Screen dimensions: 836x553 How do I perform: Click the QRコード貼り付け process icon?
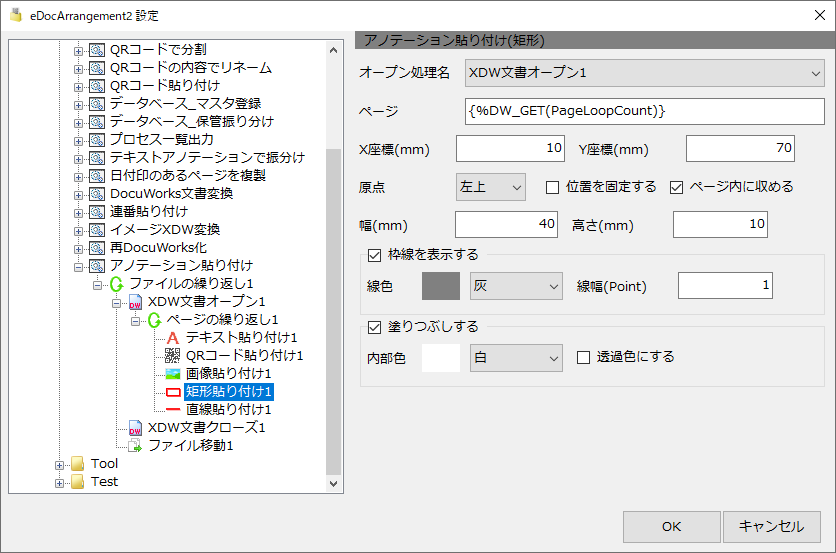coord(97,86)
